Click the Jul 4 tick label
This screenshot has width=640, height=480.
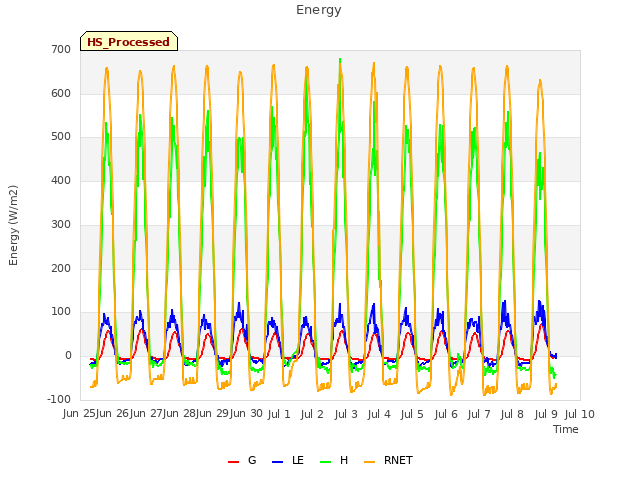click(x=379, y=414)
